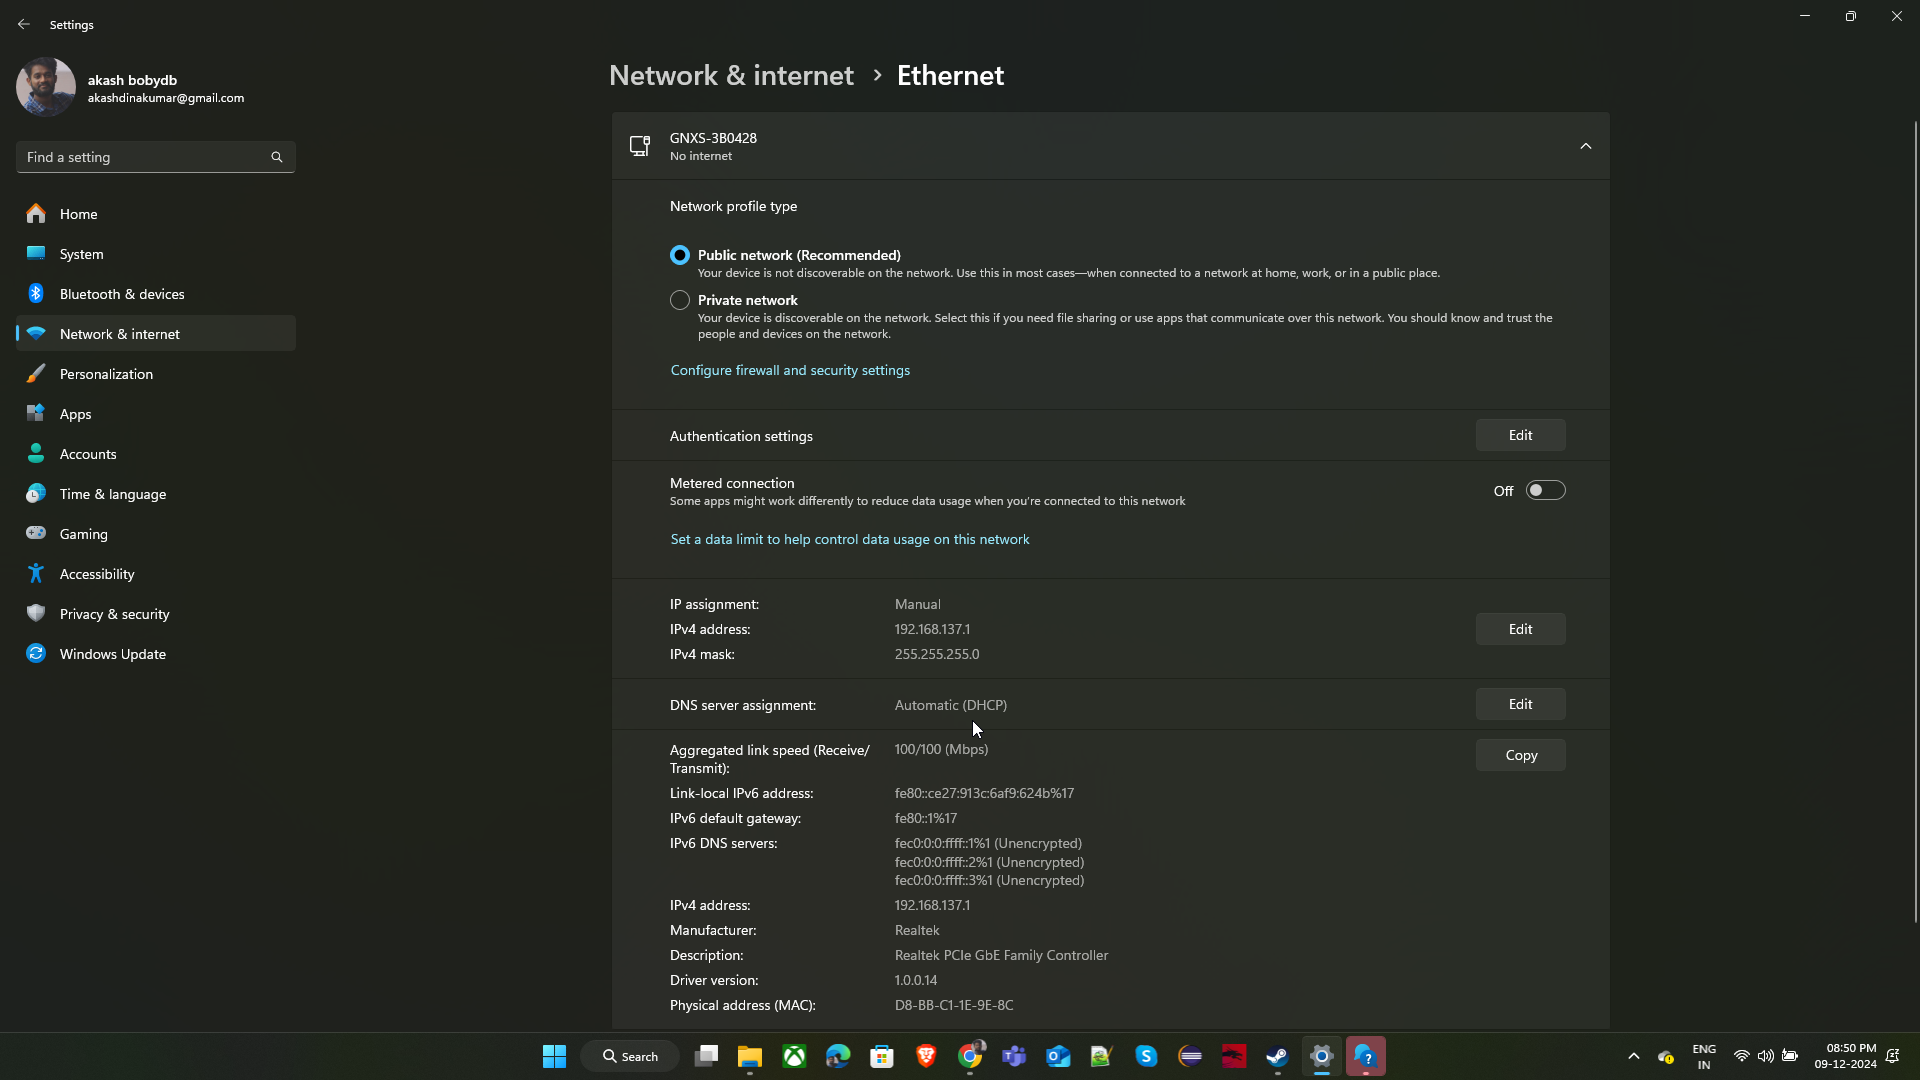Image resolution: width=1920 pixels, height=1080 pixels.
Task: Edit the IP assignment settings
Action: [x=1520, y=629]
